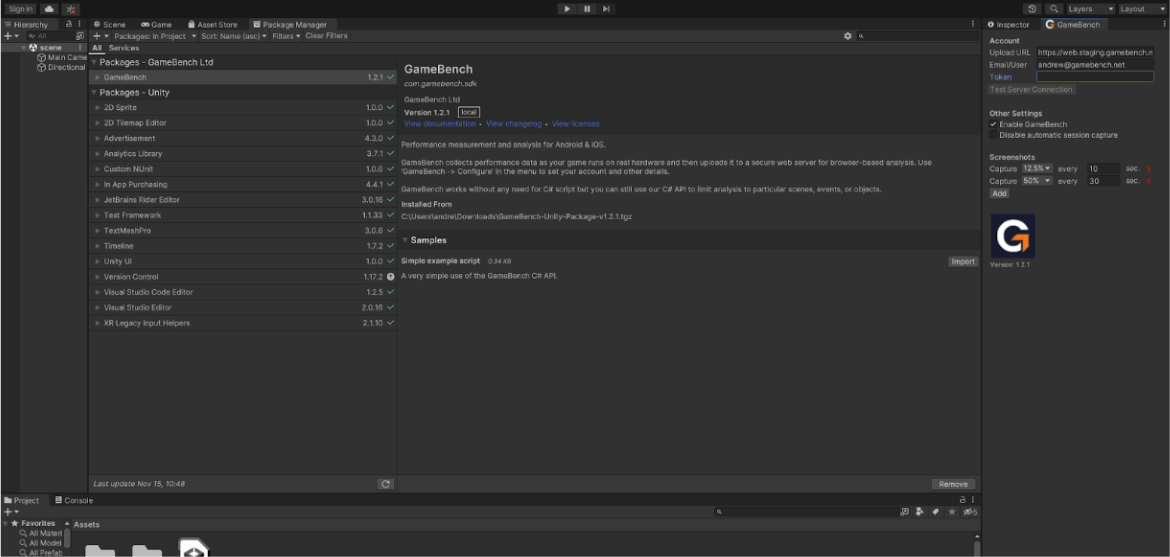Open the Packages: In Project dropdown
1170x557 pixels.
pos(155,36)
